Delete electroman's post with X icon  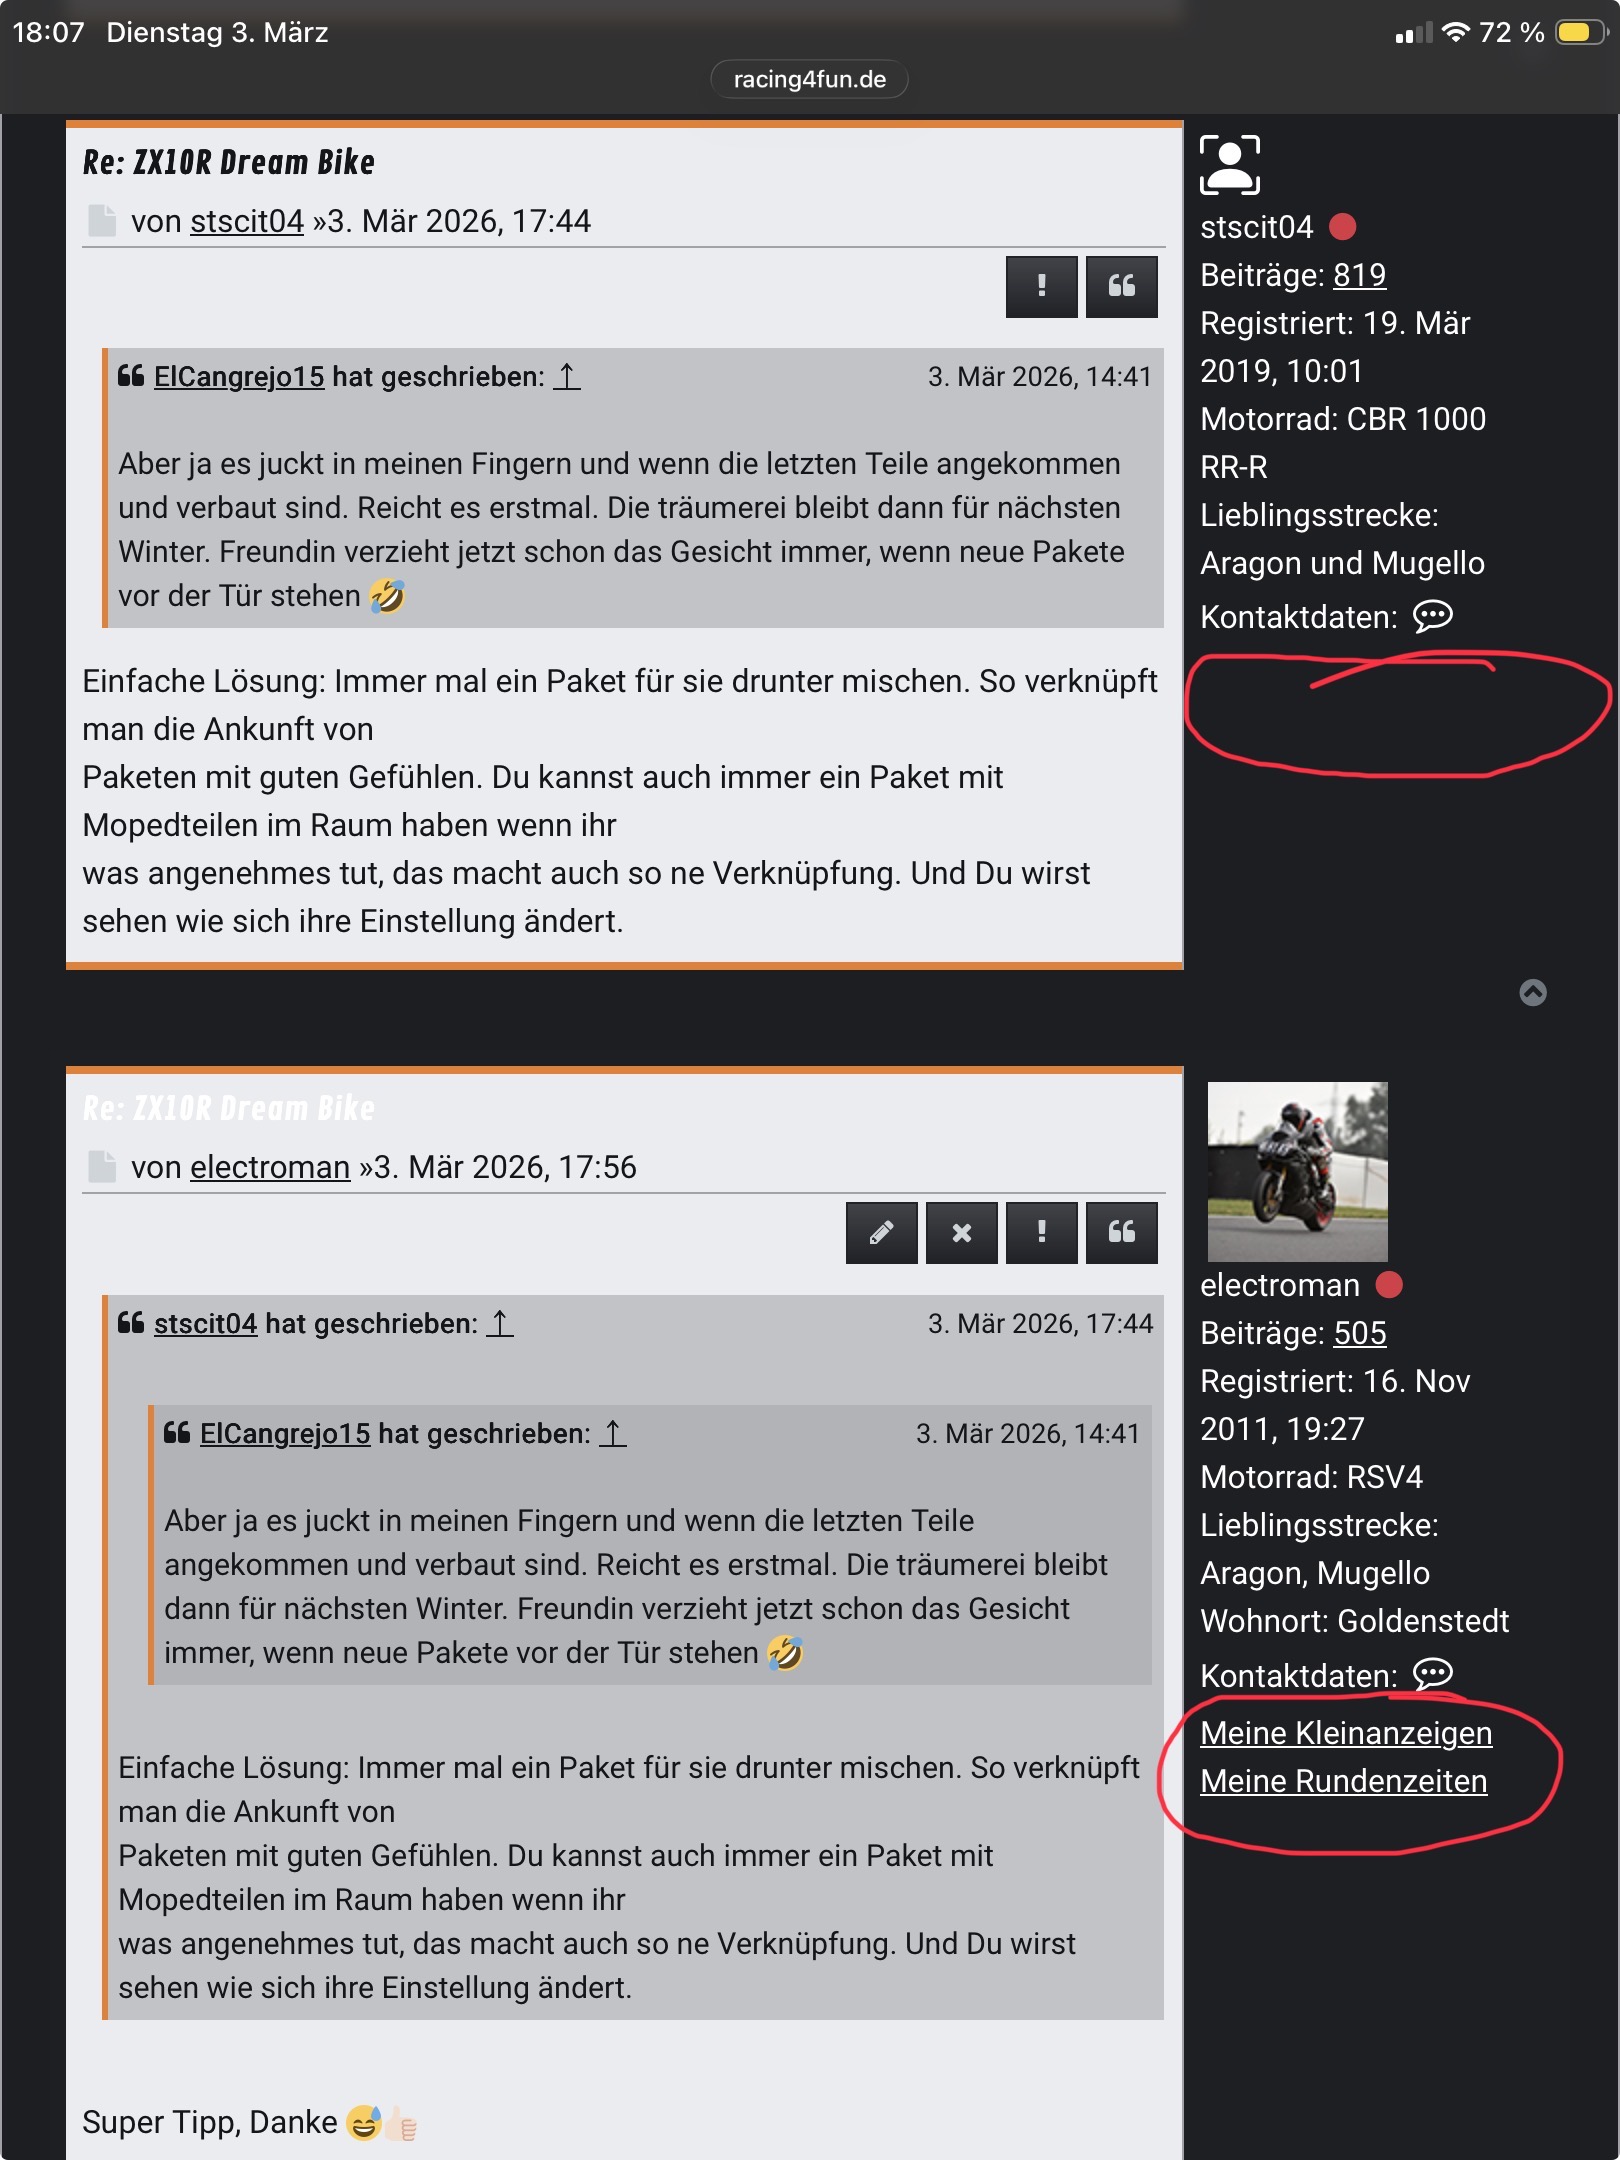tap(961, 1233)
